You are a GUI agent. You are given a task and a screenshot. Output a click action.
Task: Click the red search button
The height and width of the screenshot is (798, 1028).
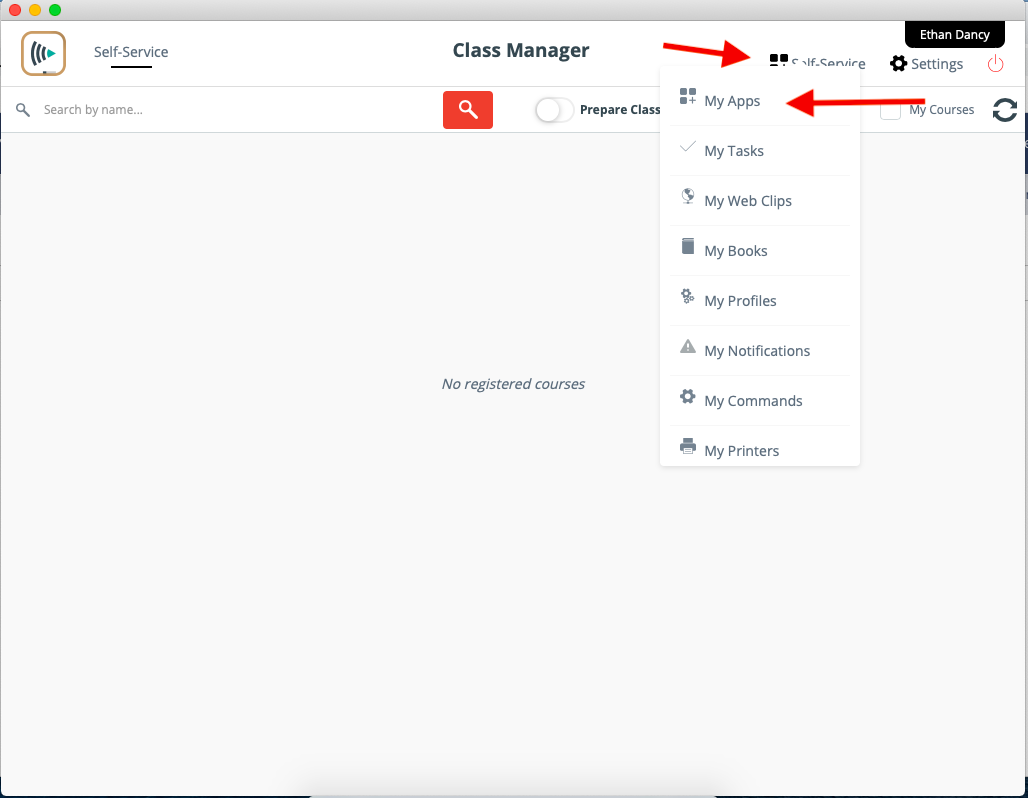(467, 110)
